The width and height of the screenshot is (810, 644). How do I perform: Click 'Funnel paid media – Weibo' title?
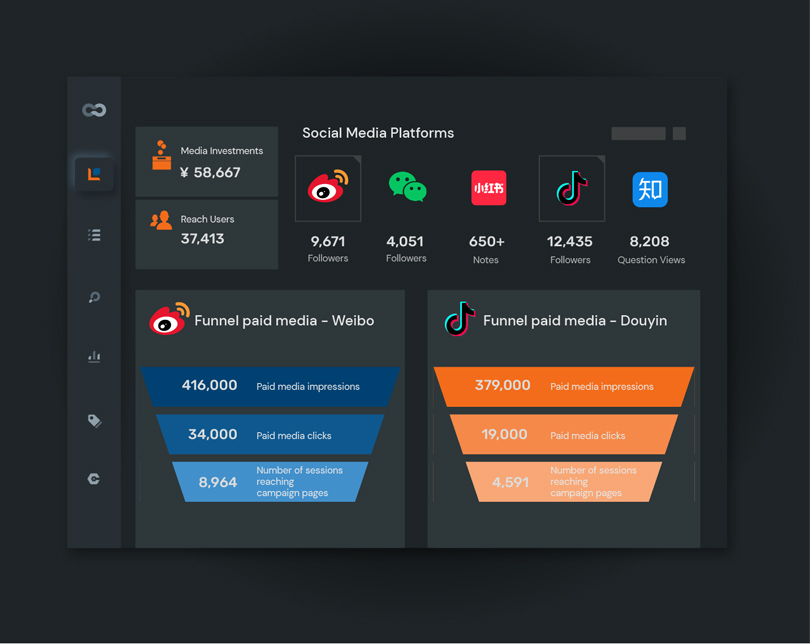[284, 321]
